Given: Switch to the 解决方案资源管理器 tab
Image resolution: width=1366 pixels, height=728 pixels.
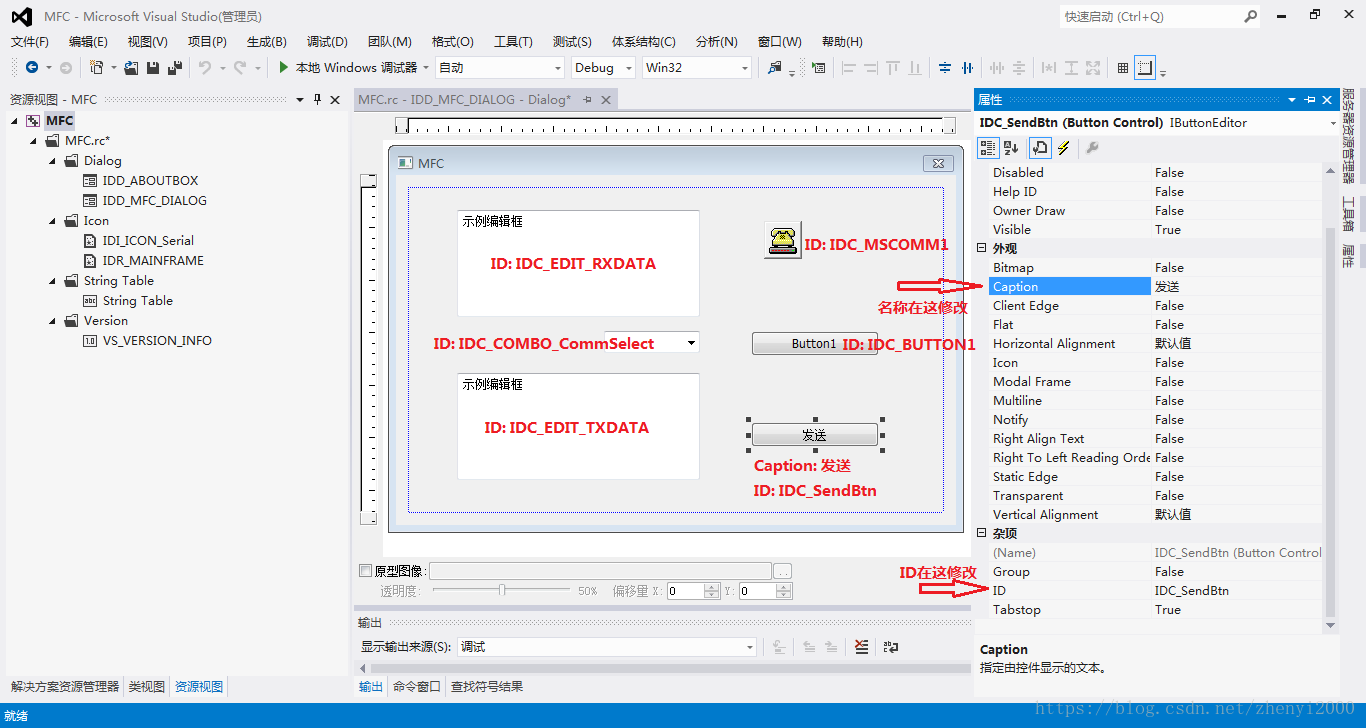Looking at the screenshot, I should pos(65,686).
